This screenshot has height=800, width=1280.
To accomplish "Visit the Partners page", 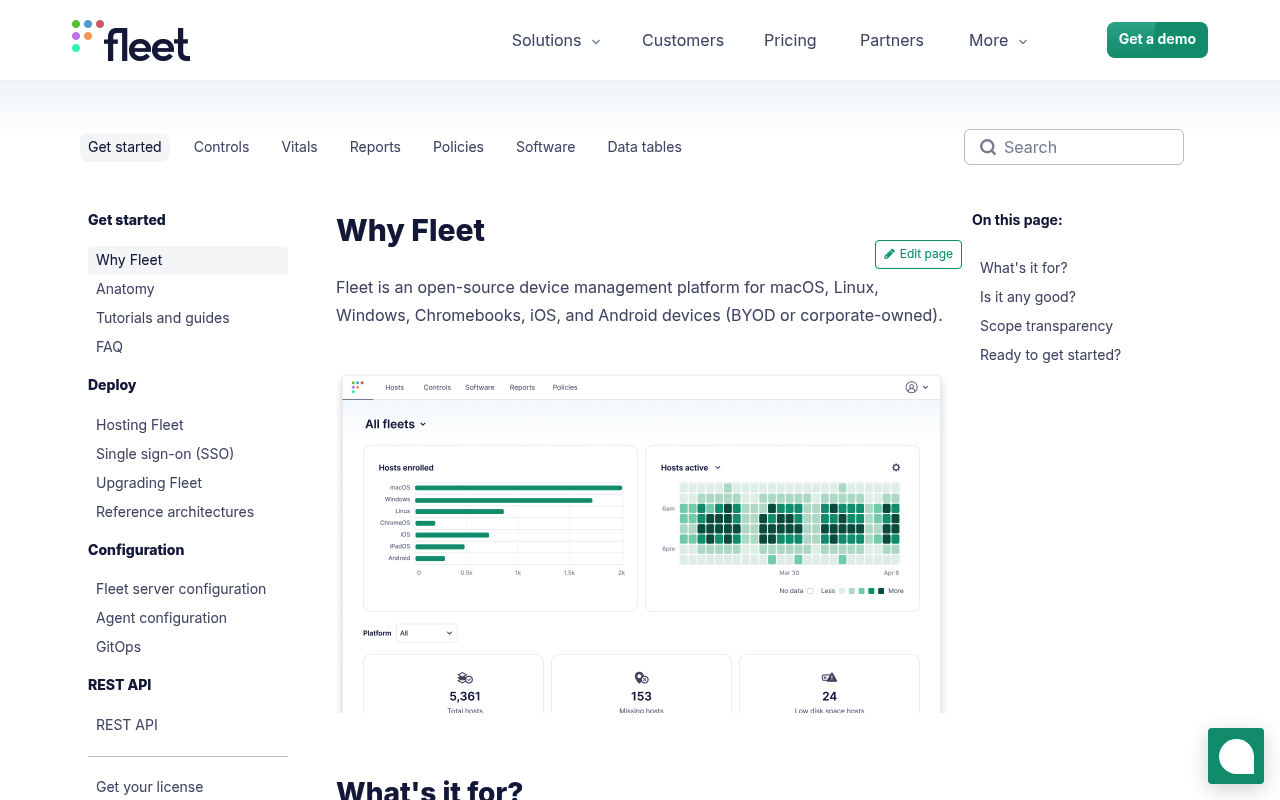I will (892, 40).
